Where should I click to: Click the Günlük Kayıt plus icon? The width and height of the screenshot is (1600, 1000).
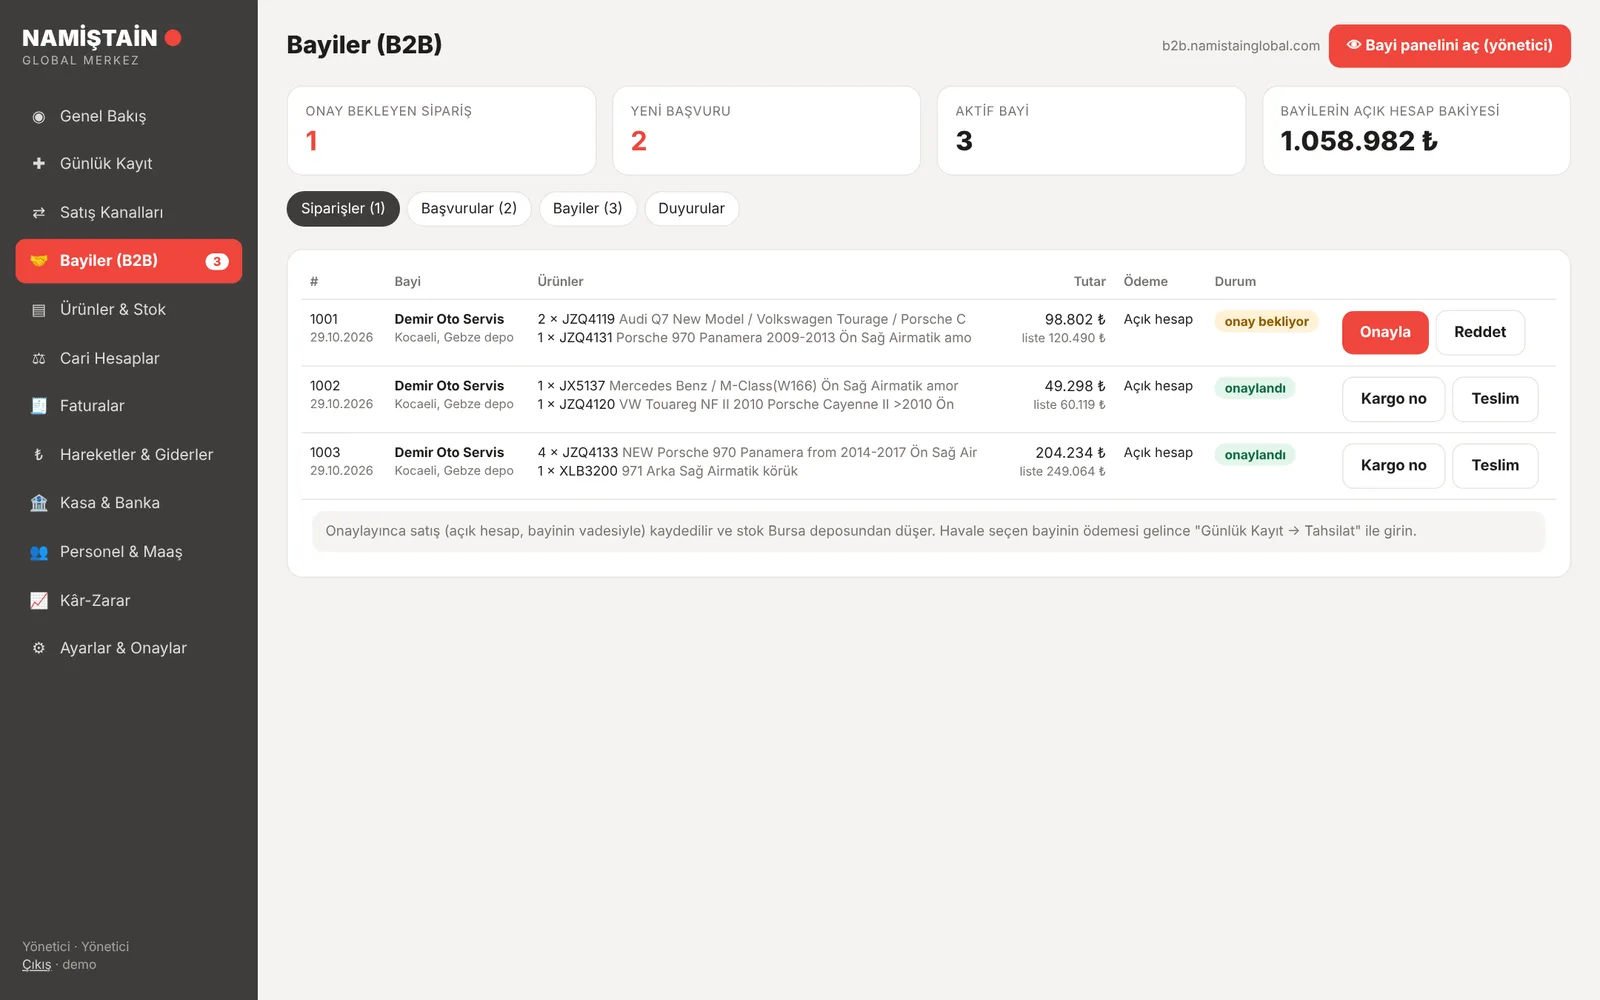point(39,163)
